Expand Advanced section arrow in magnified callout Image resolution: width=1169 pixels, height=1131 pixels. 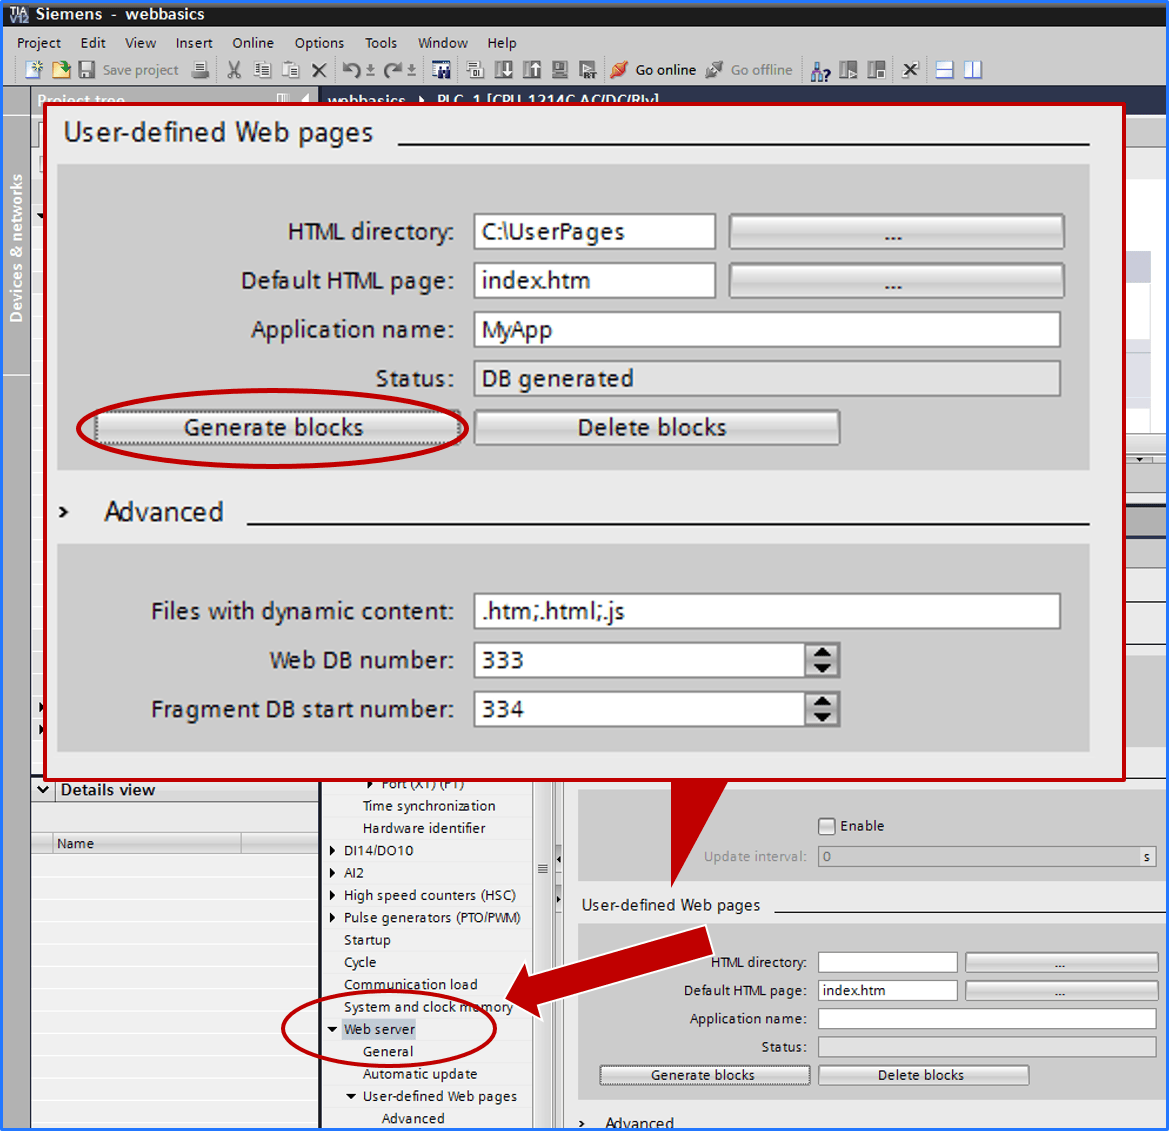tap(64, 512)
